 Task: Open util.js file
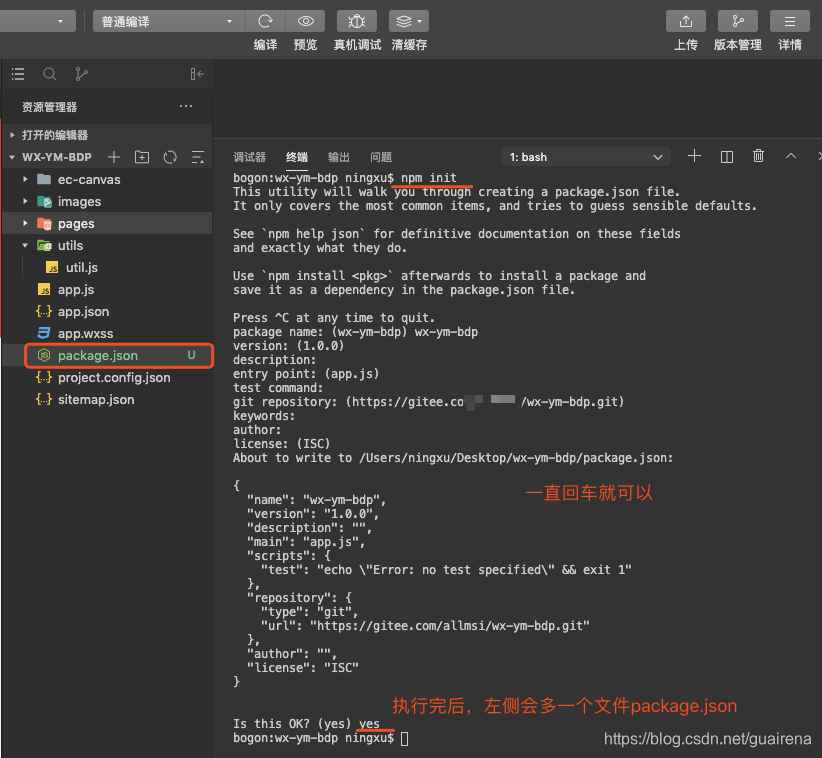[x=107, y=268]
